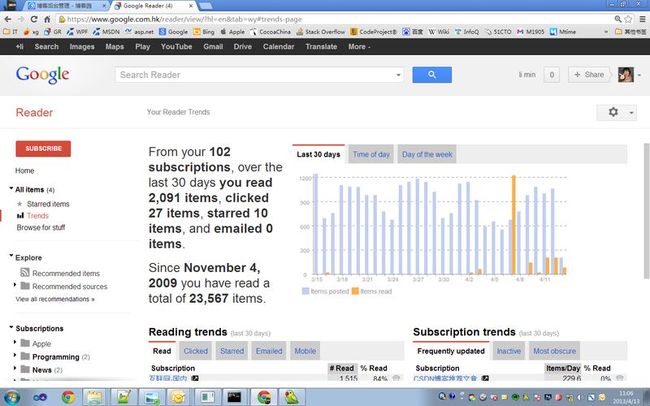Open the Search Reader dropdown arrow

pyautogui.click(x=398, y=75)
